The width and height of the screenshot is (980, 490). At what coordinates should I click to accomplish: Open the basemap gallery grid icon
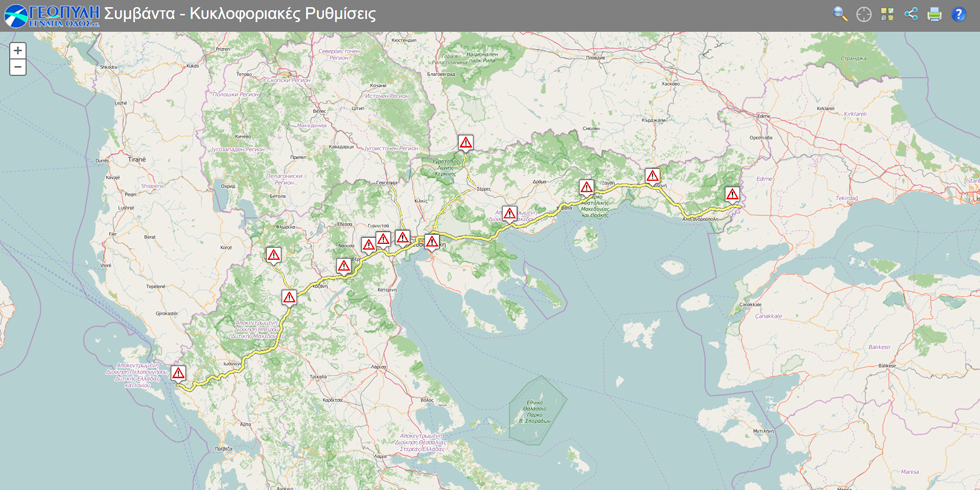click(x=887, y=14)
